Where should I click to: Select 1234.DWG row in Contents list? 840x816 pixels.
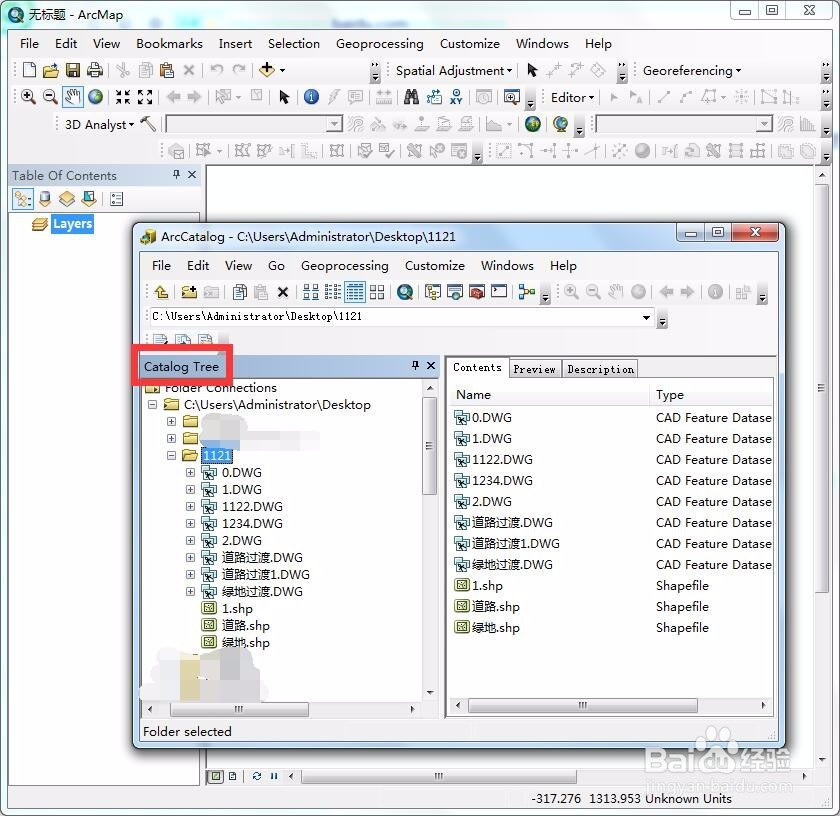point(612,481)
